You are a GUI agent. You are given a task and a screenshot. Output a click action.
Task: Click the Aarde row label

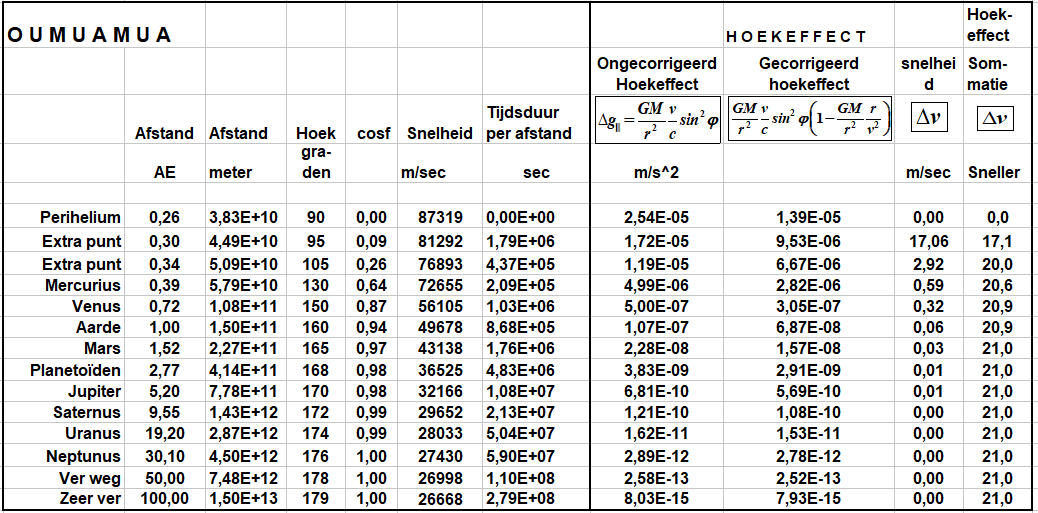(x=98, y=328)
